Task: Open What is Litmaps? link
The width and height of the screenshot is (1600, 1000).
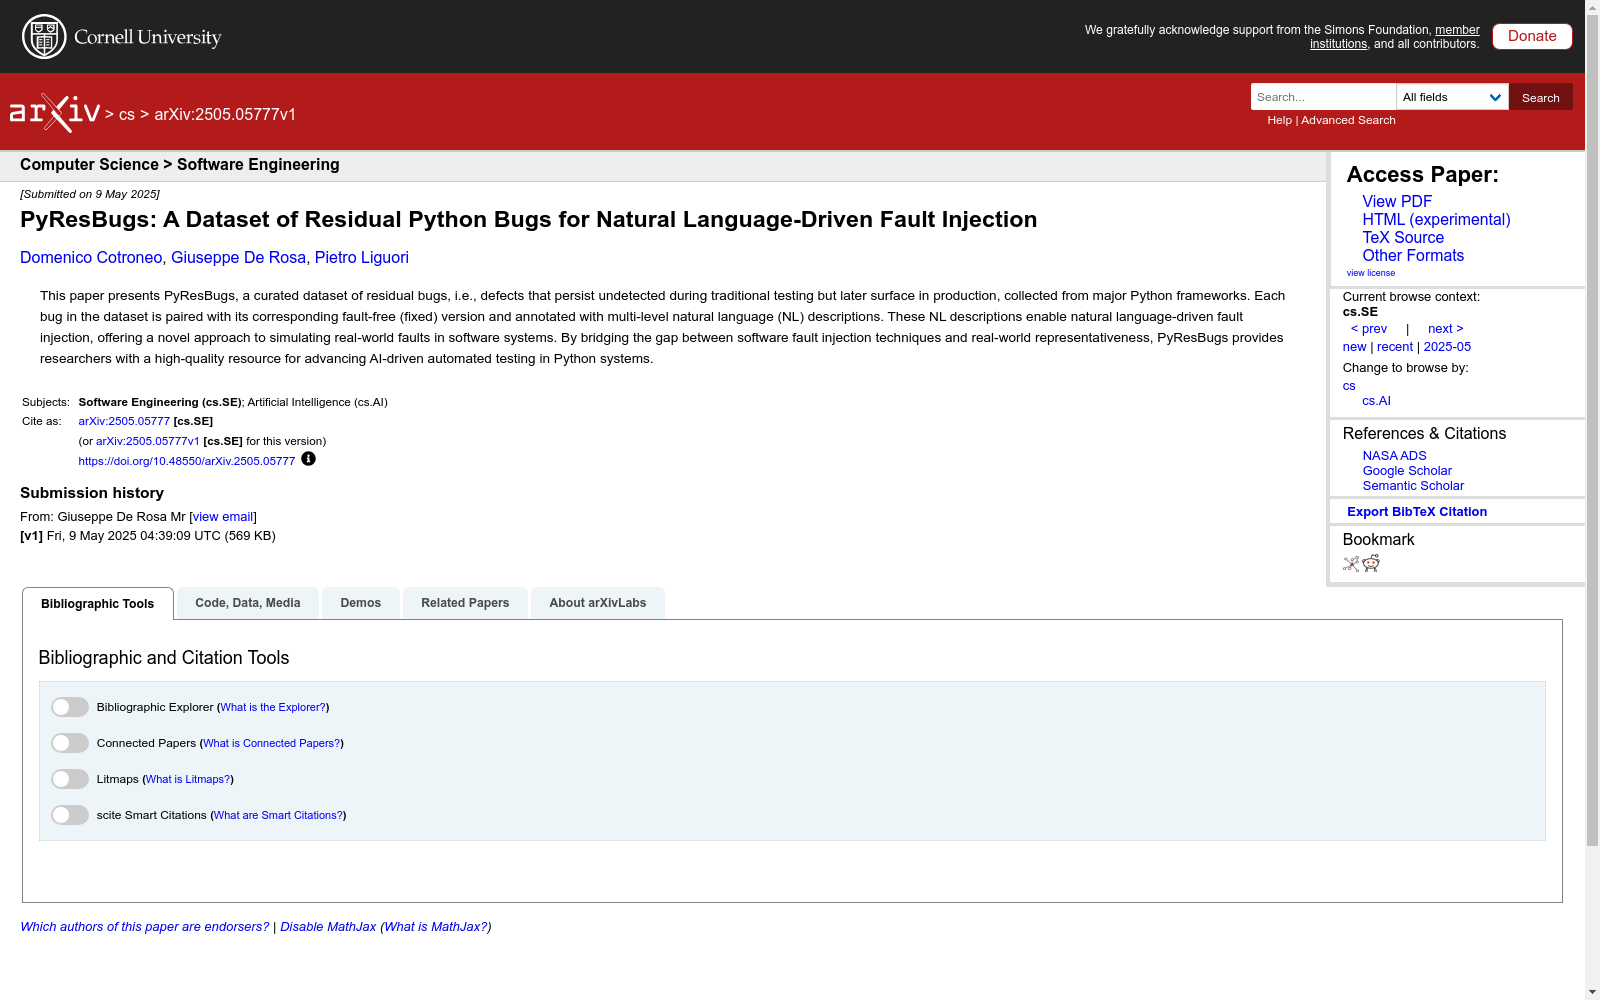Action: 188,779
